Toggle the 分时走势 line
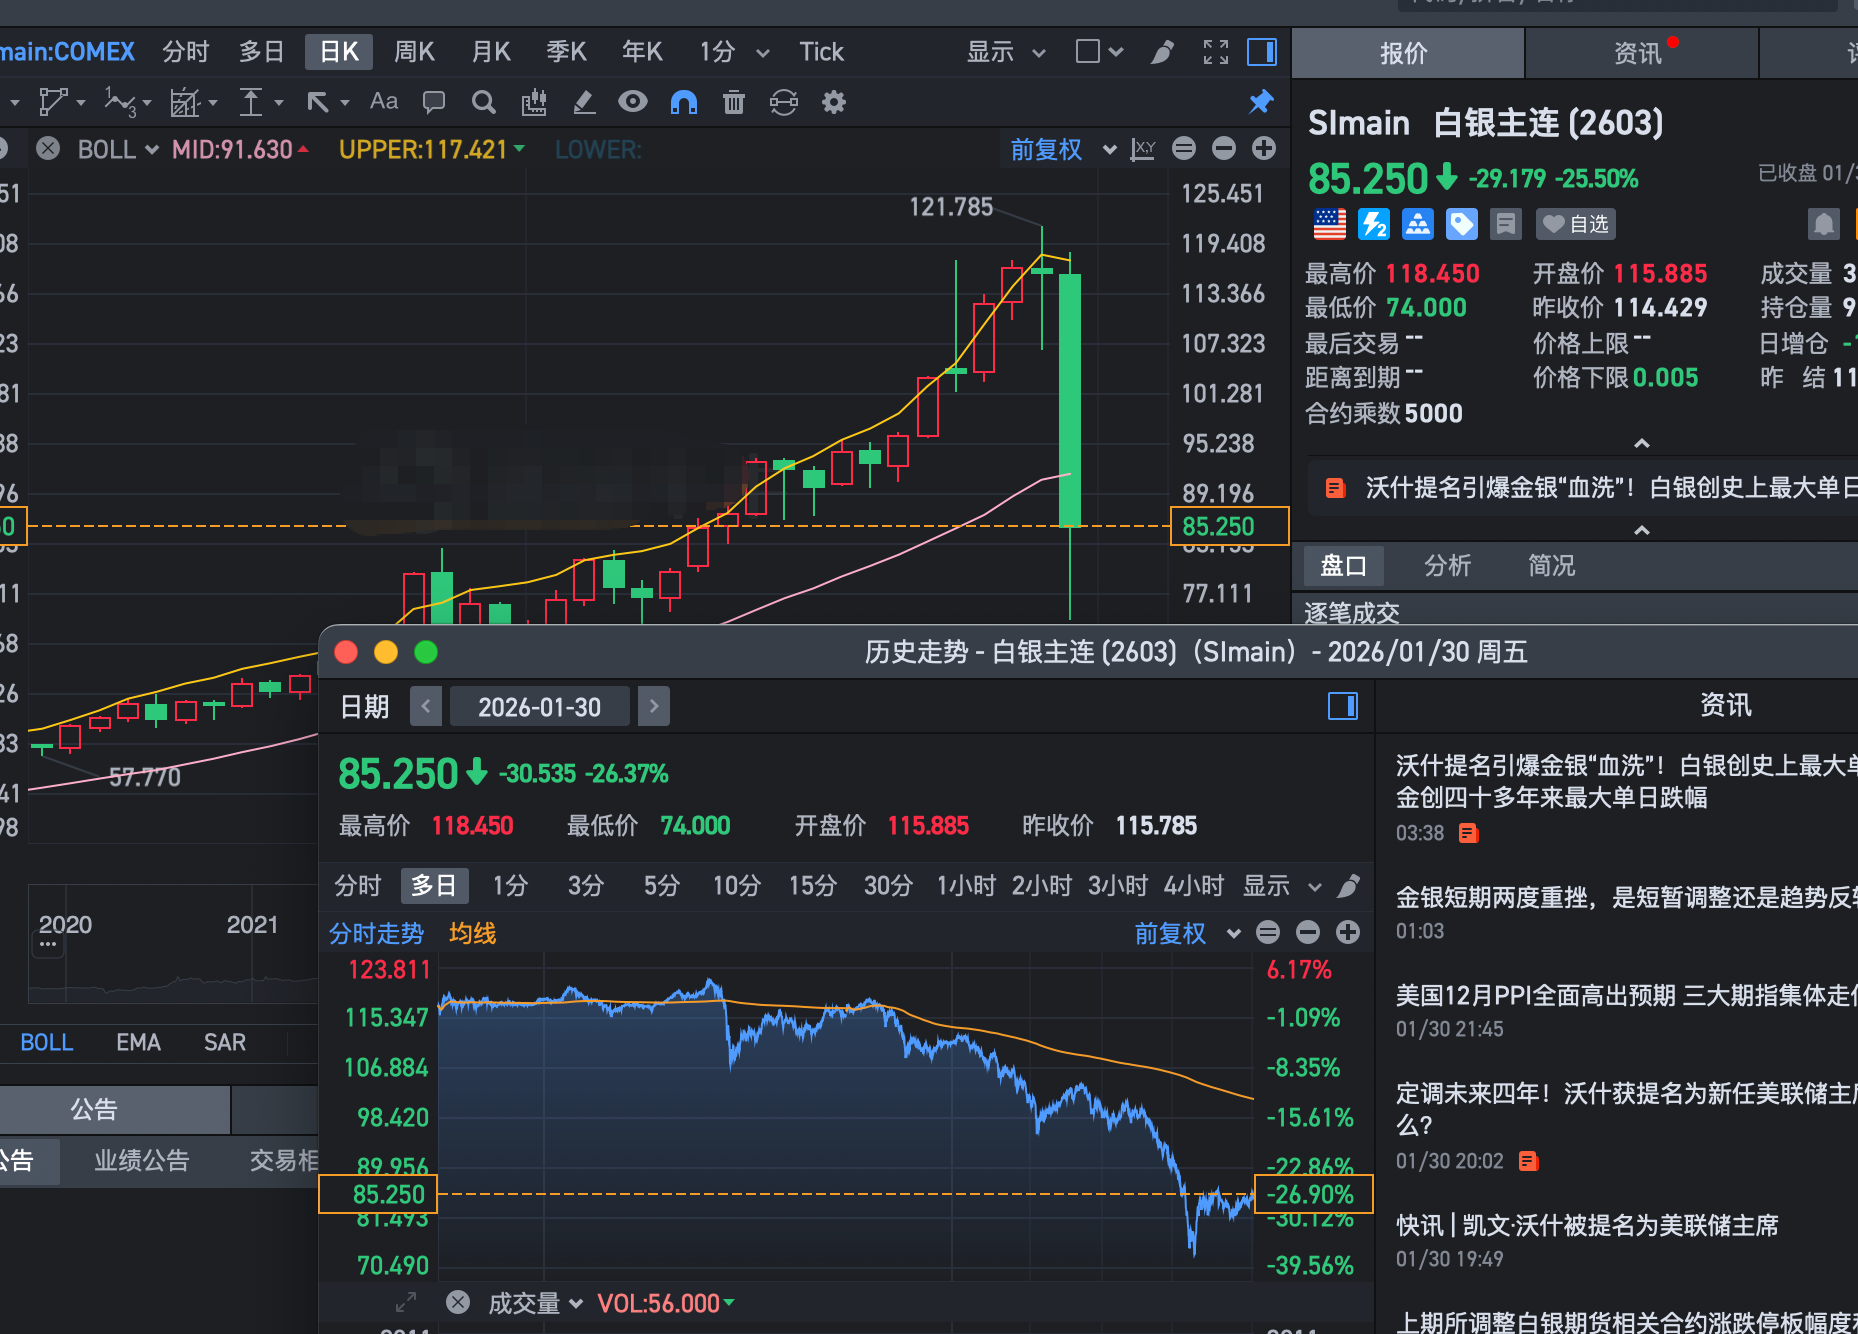 [x=376, y=933]
